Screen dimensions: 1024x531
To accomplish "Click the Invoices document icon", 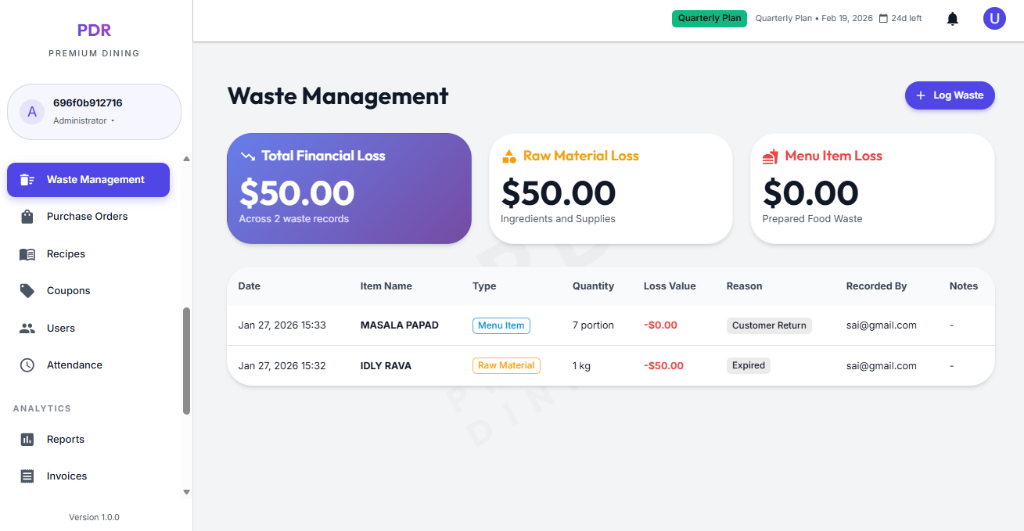I will (x=27, y=477).
